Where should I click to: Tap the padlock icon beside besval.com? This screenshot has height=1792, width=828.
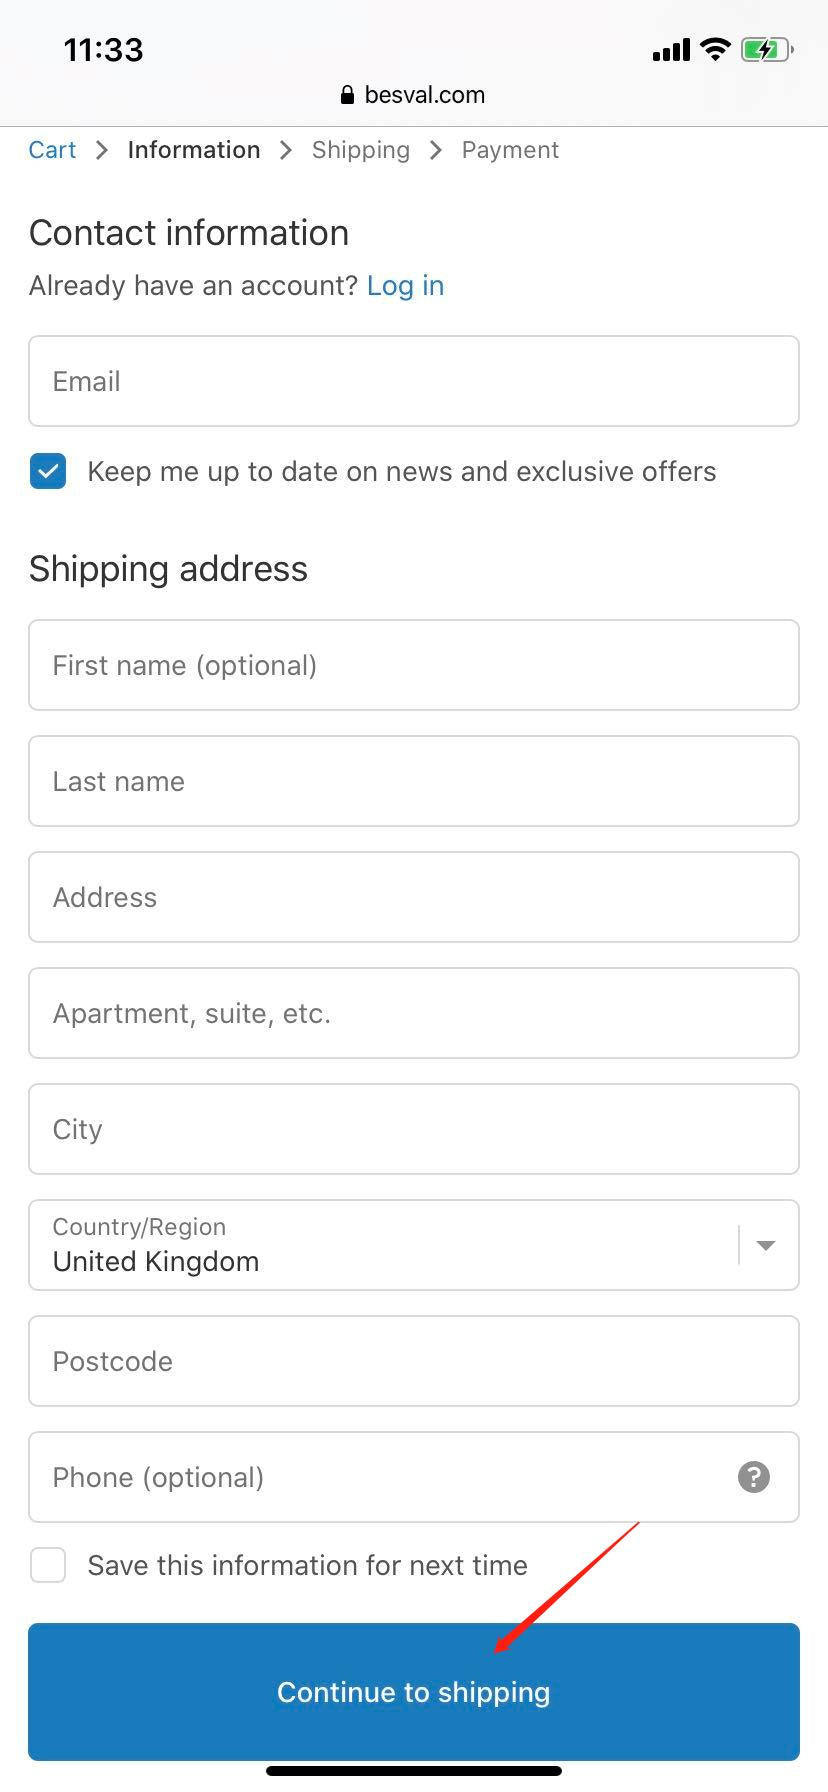(347, 95)
